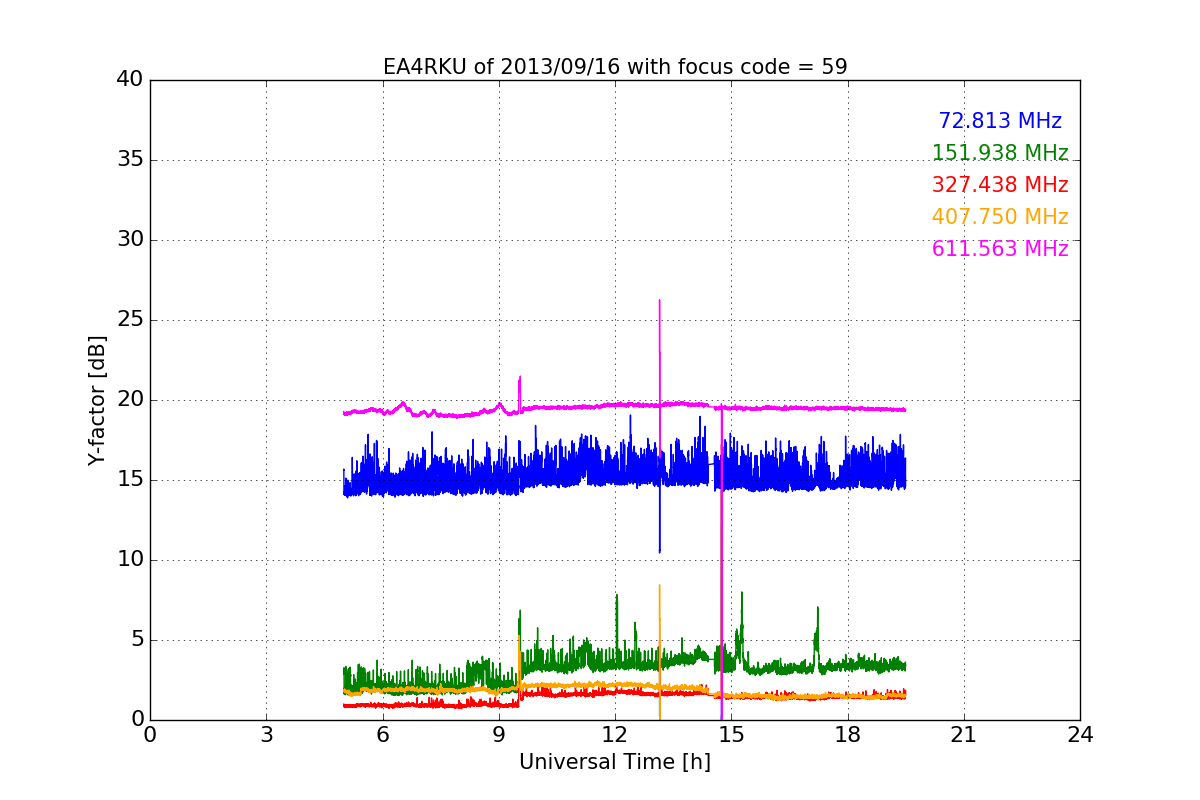The image size is (1200, 800).
Task: Click the x-axis tick label 3
Action: coord(266,735)
